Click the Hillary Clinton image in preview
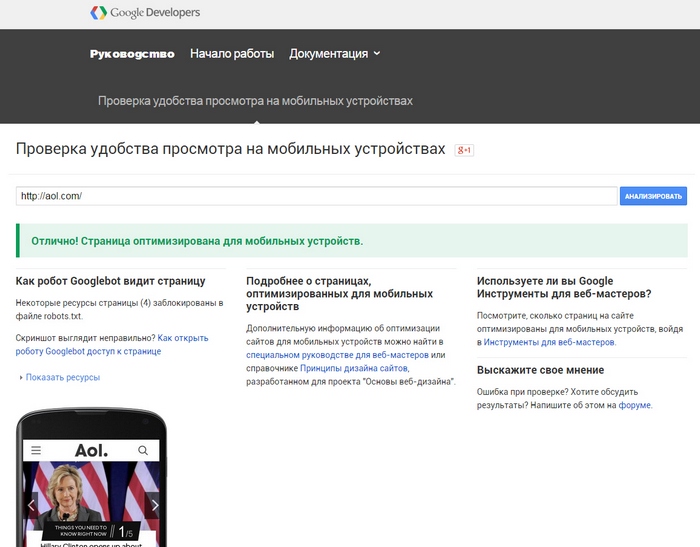 pos(91,496)
